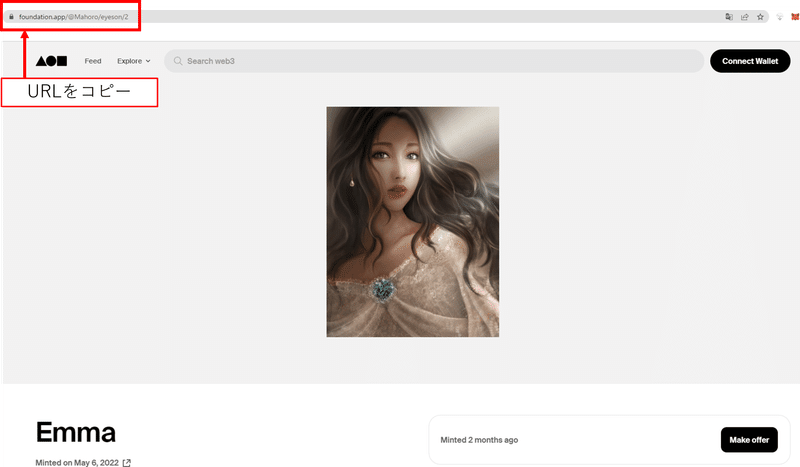Click the Emma title heading

pyautogui.click(x=76, y=432)
